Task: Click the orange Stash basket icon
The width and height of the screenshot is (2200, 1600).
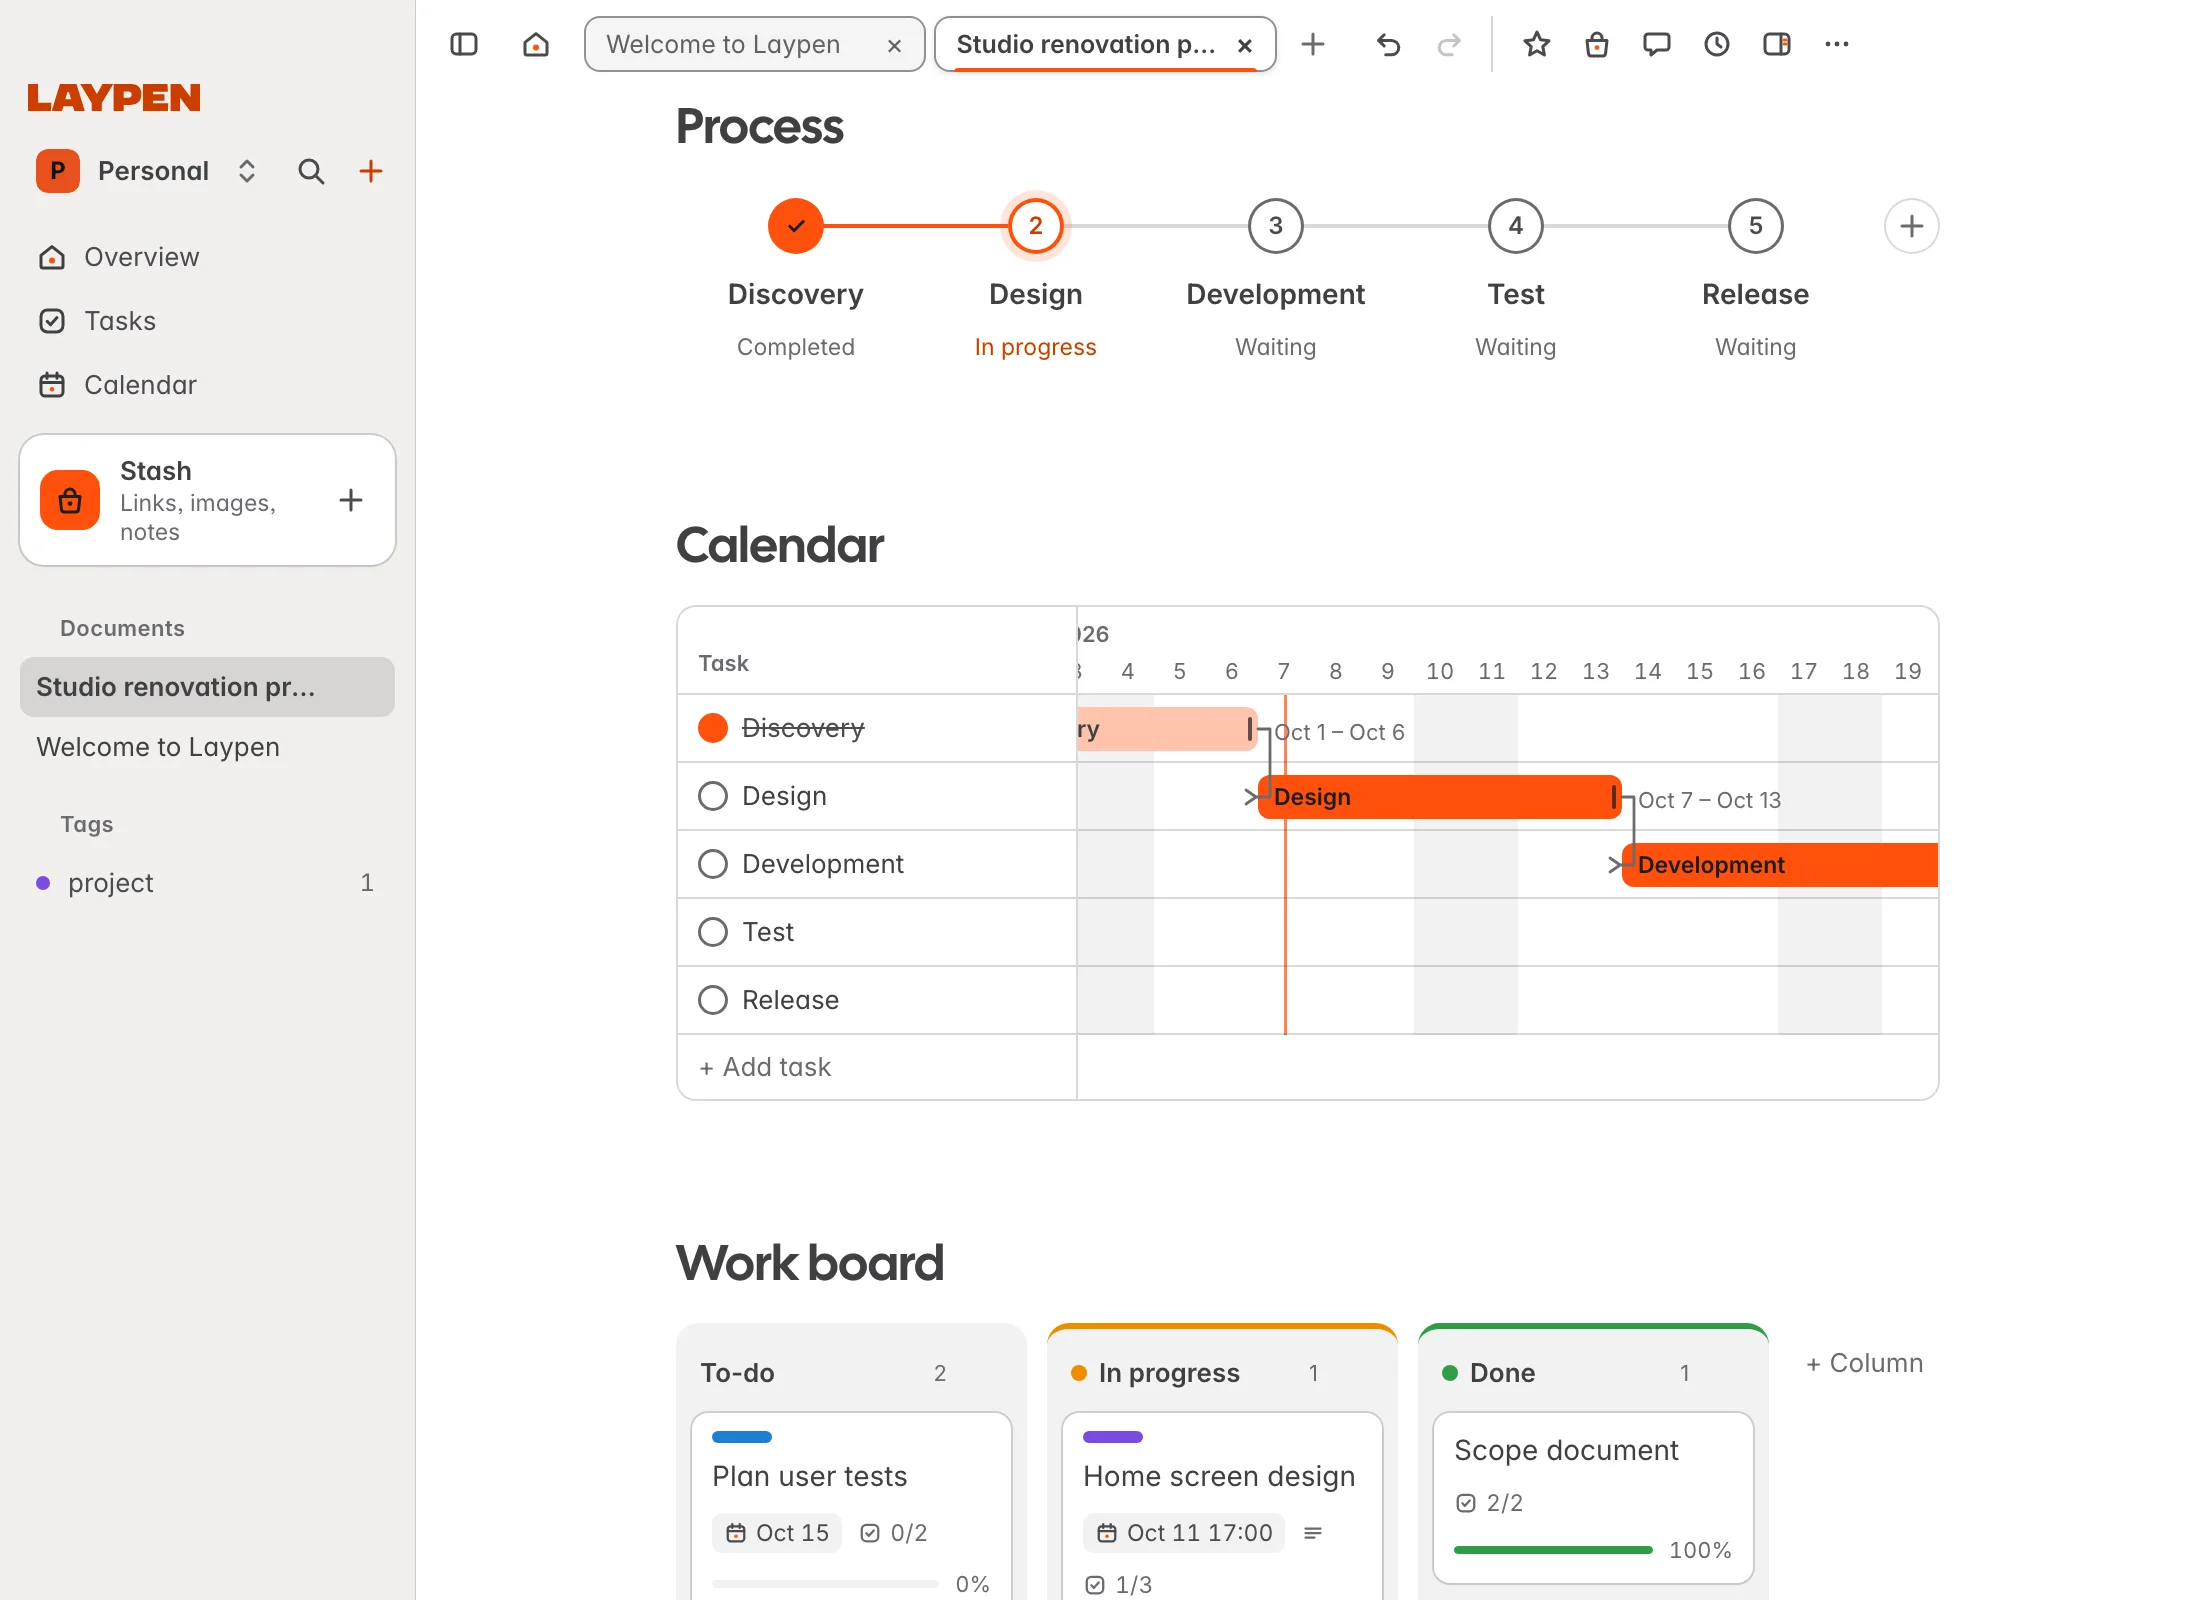Action: coord(70,500)
